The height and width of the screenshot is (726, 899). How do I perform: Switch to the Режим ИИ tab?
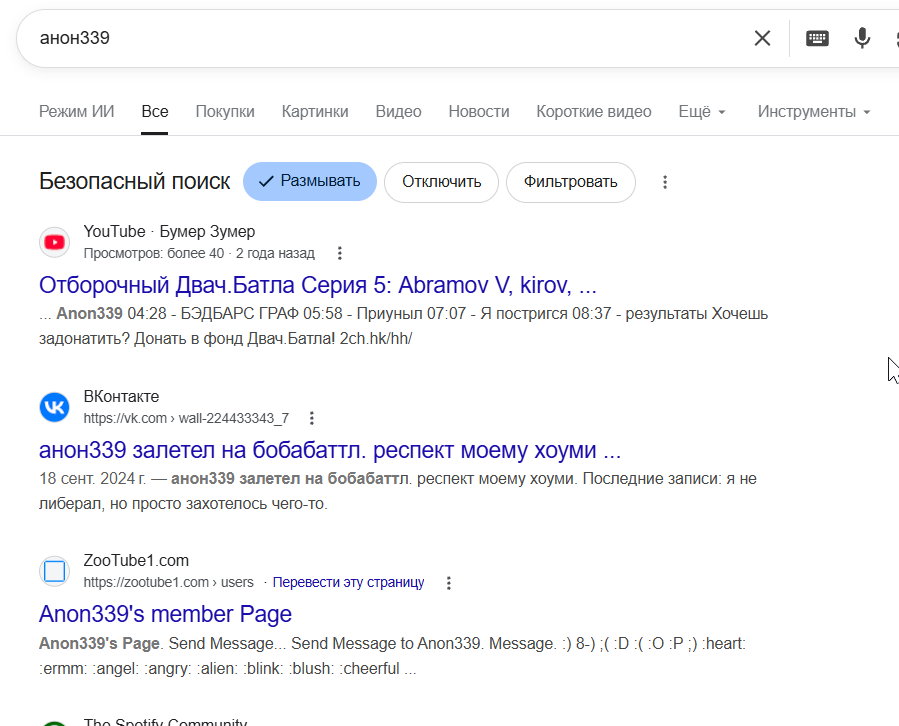(76, 111)
